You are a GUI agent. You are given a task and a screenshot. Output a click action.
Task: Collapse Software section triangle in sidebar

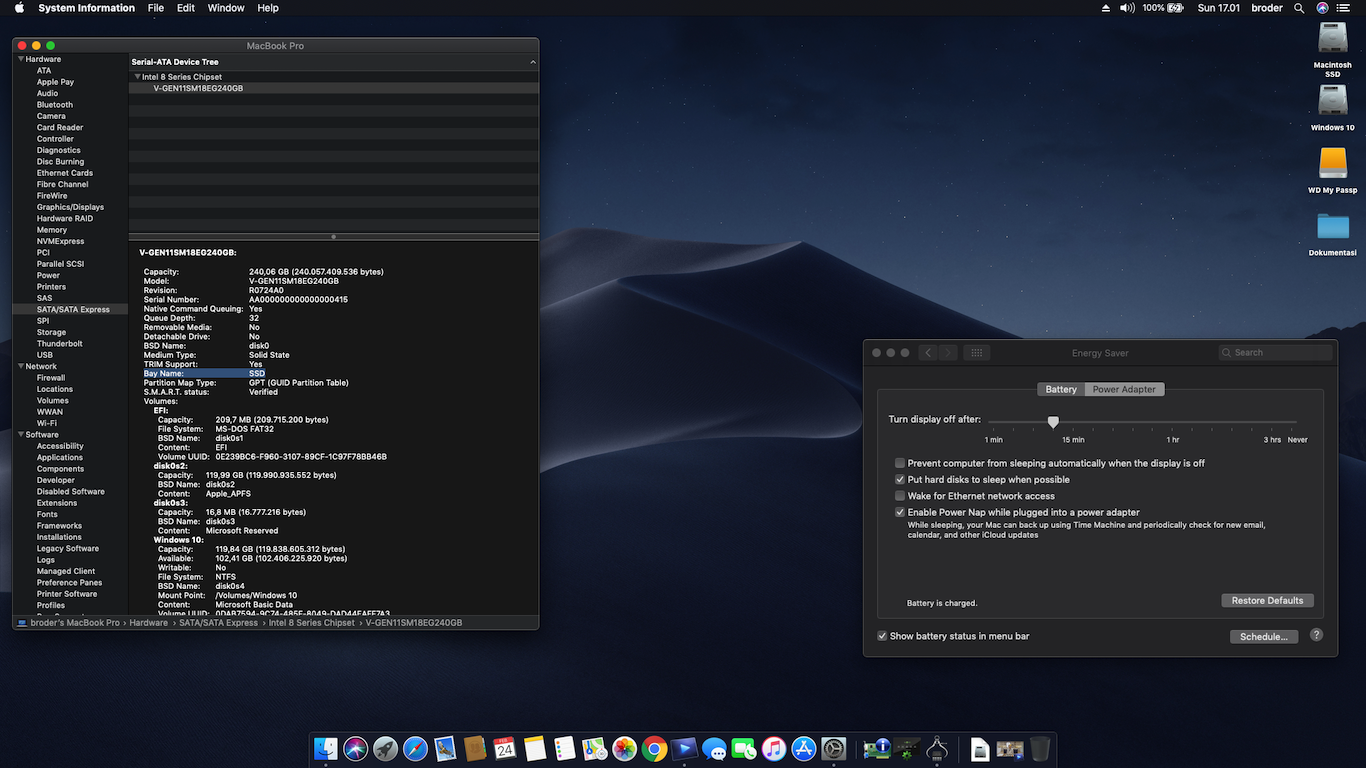(21, 435)
